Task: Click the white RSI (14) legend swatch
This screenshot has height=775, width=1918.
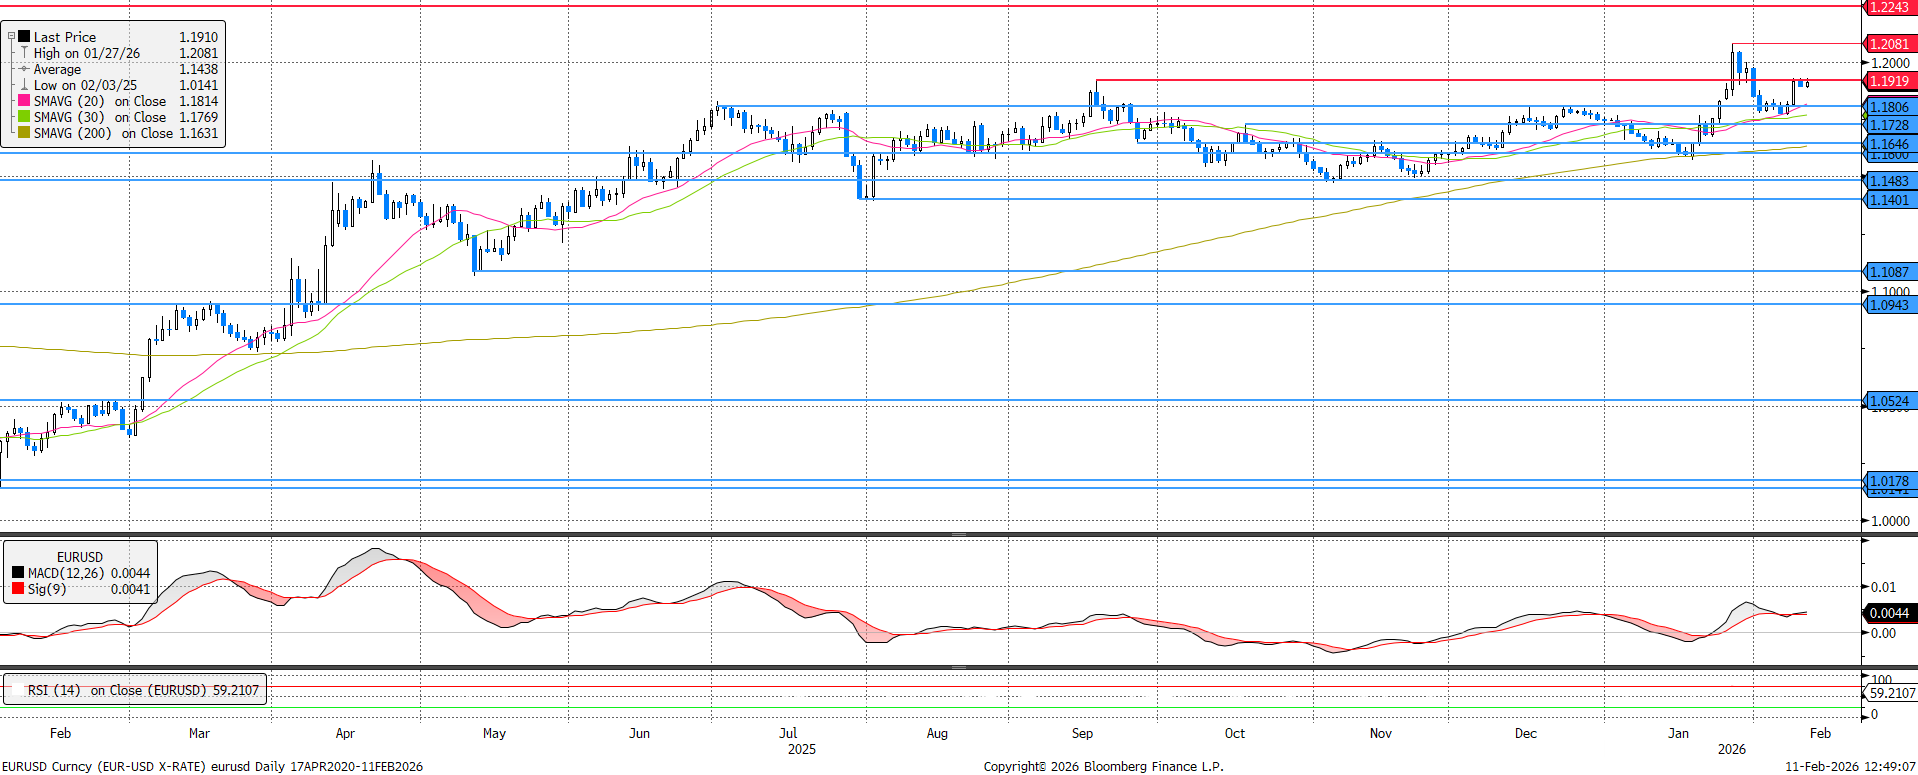Action: coord(17,690)
